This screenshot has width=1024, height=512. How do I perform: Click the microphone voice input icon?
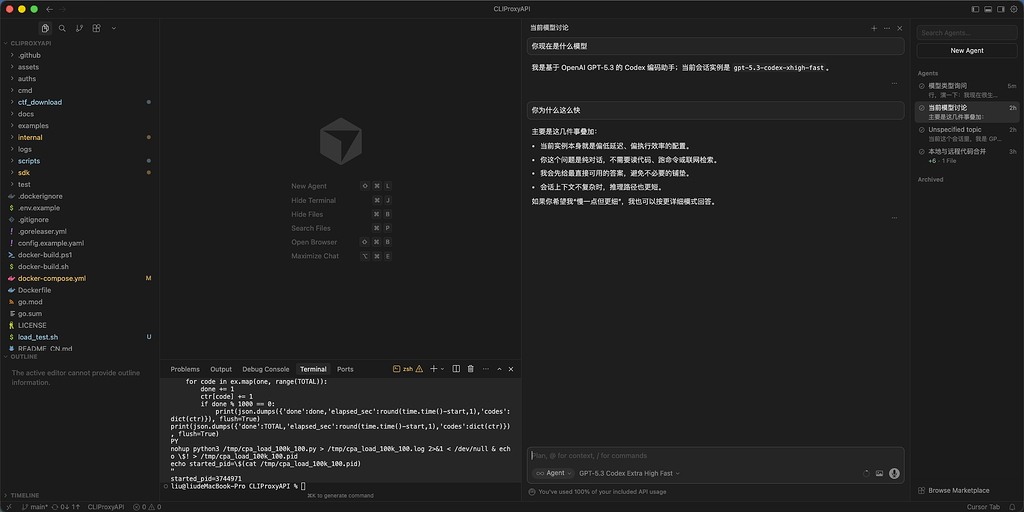894,473
